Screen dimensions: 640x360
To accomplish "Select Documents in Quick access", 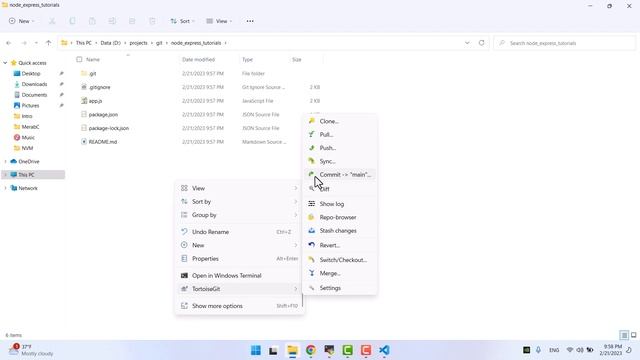I will pyautogui.click(x=33, y=95).
